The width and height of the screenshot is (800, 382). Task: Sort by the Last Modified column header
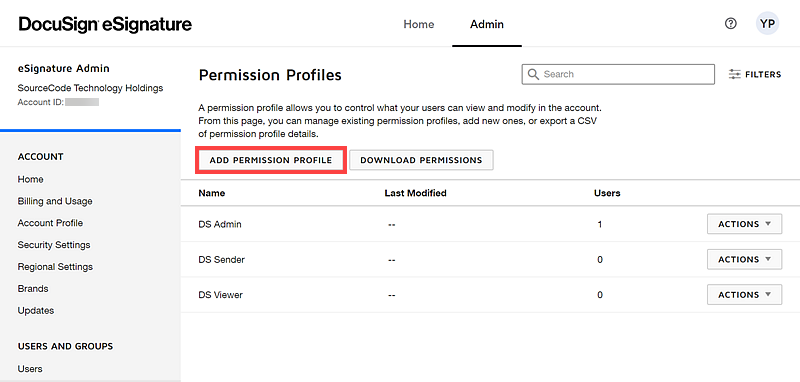415,193
